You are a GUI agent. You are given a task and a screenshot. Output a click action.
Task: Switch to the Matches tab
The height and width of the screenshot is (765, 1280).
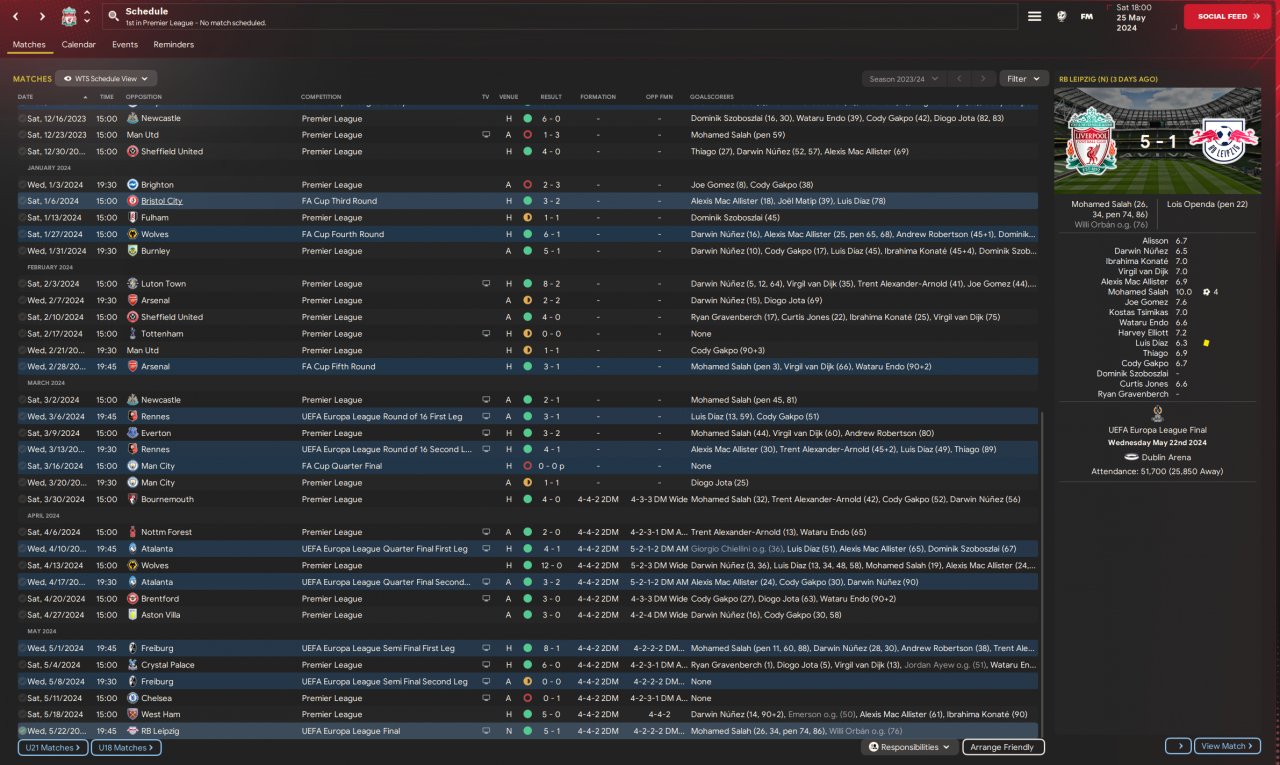point(29,45)
